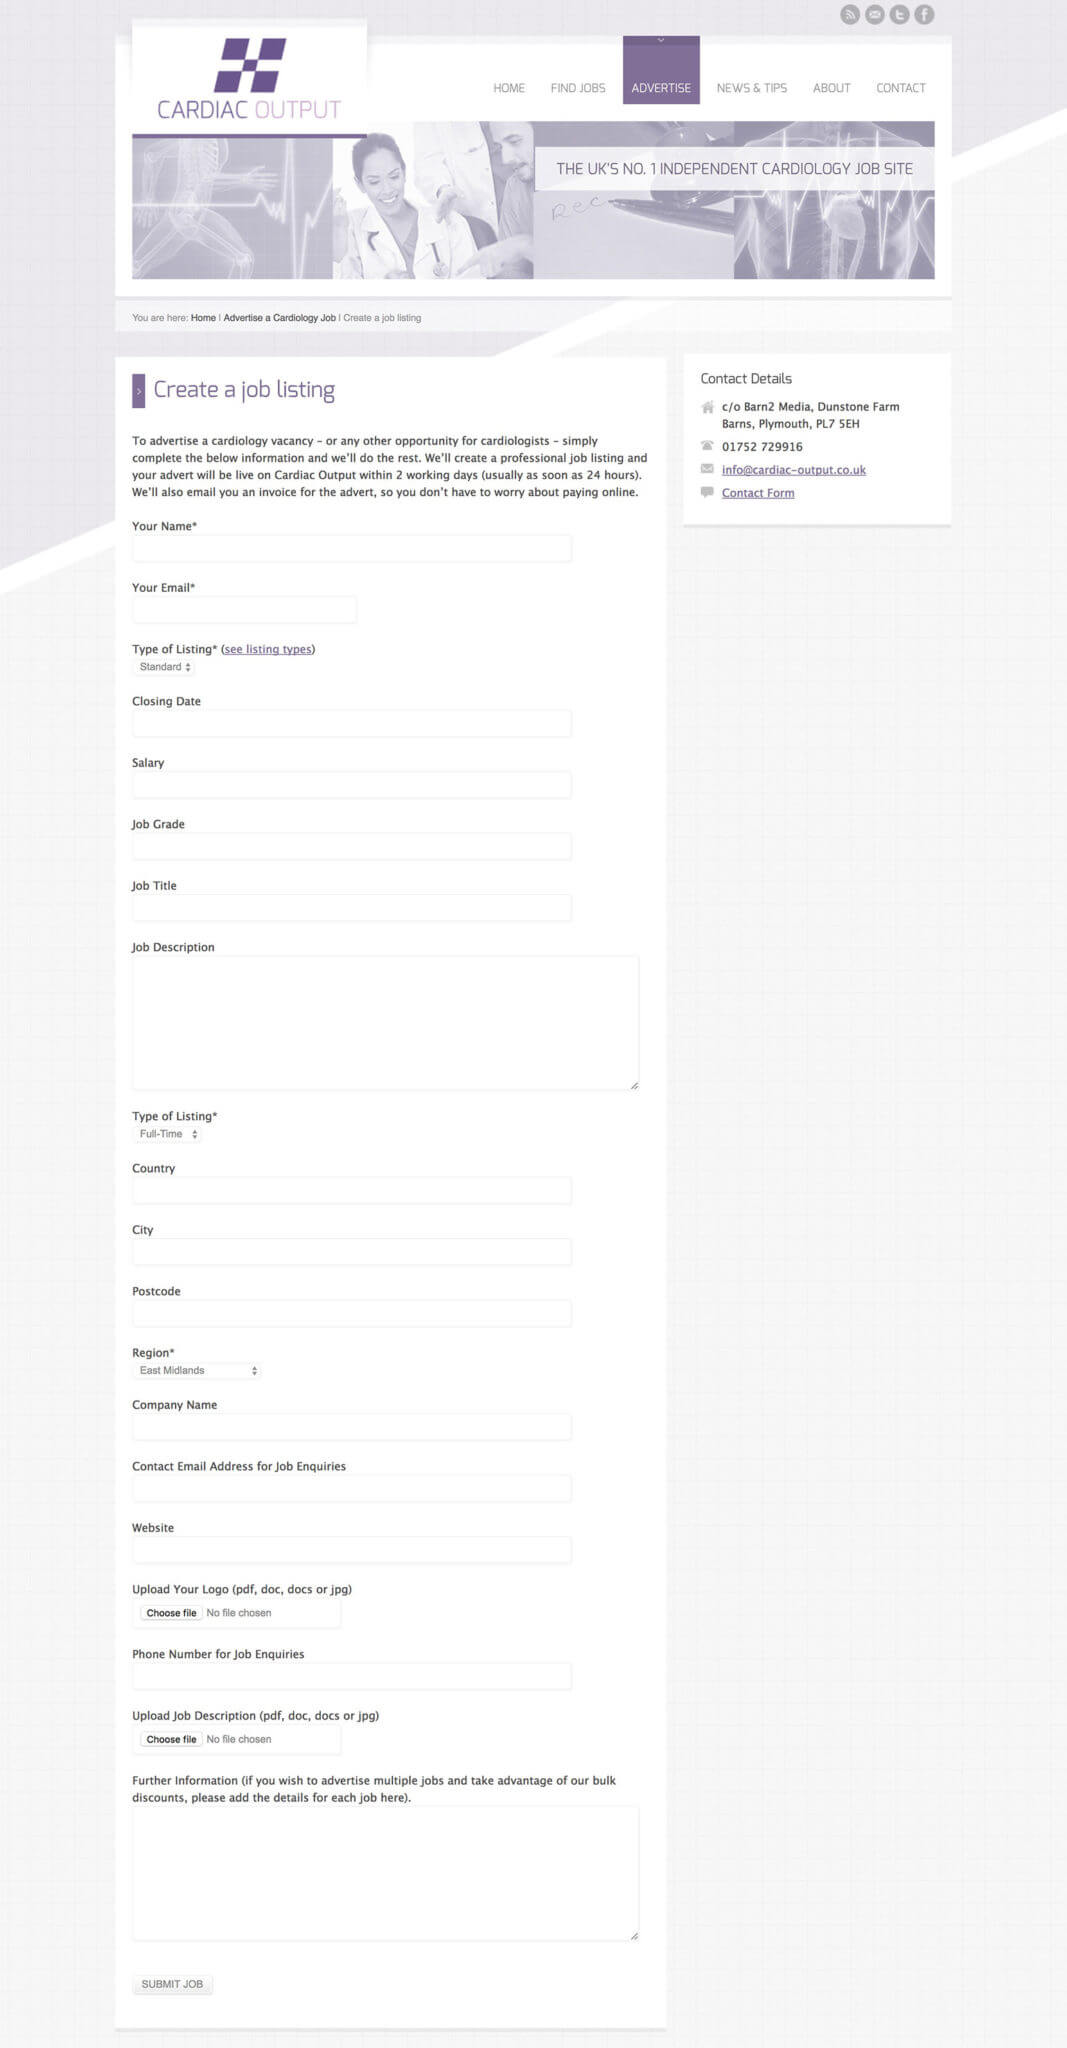1067x2048 pixels.
Task: Open the East Midlands region dropdown
Action: [197, 1370]
